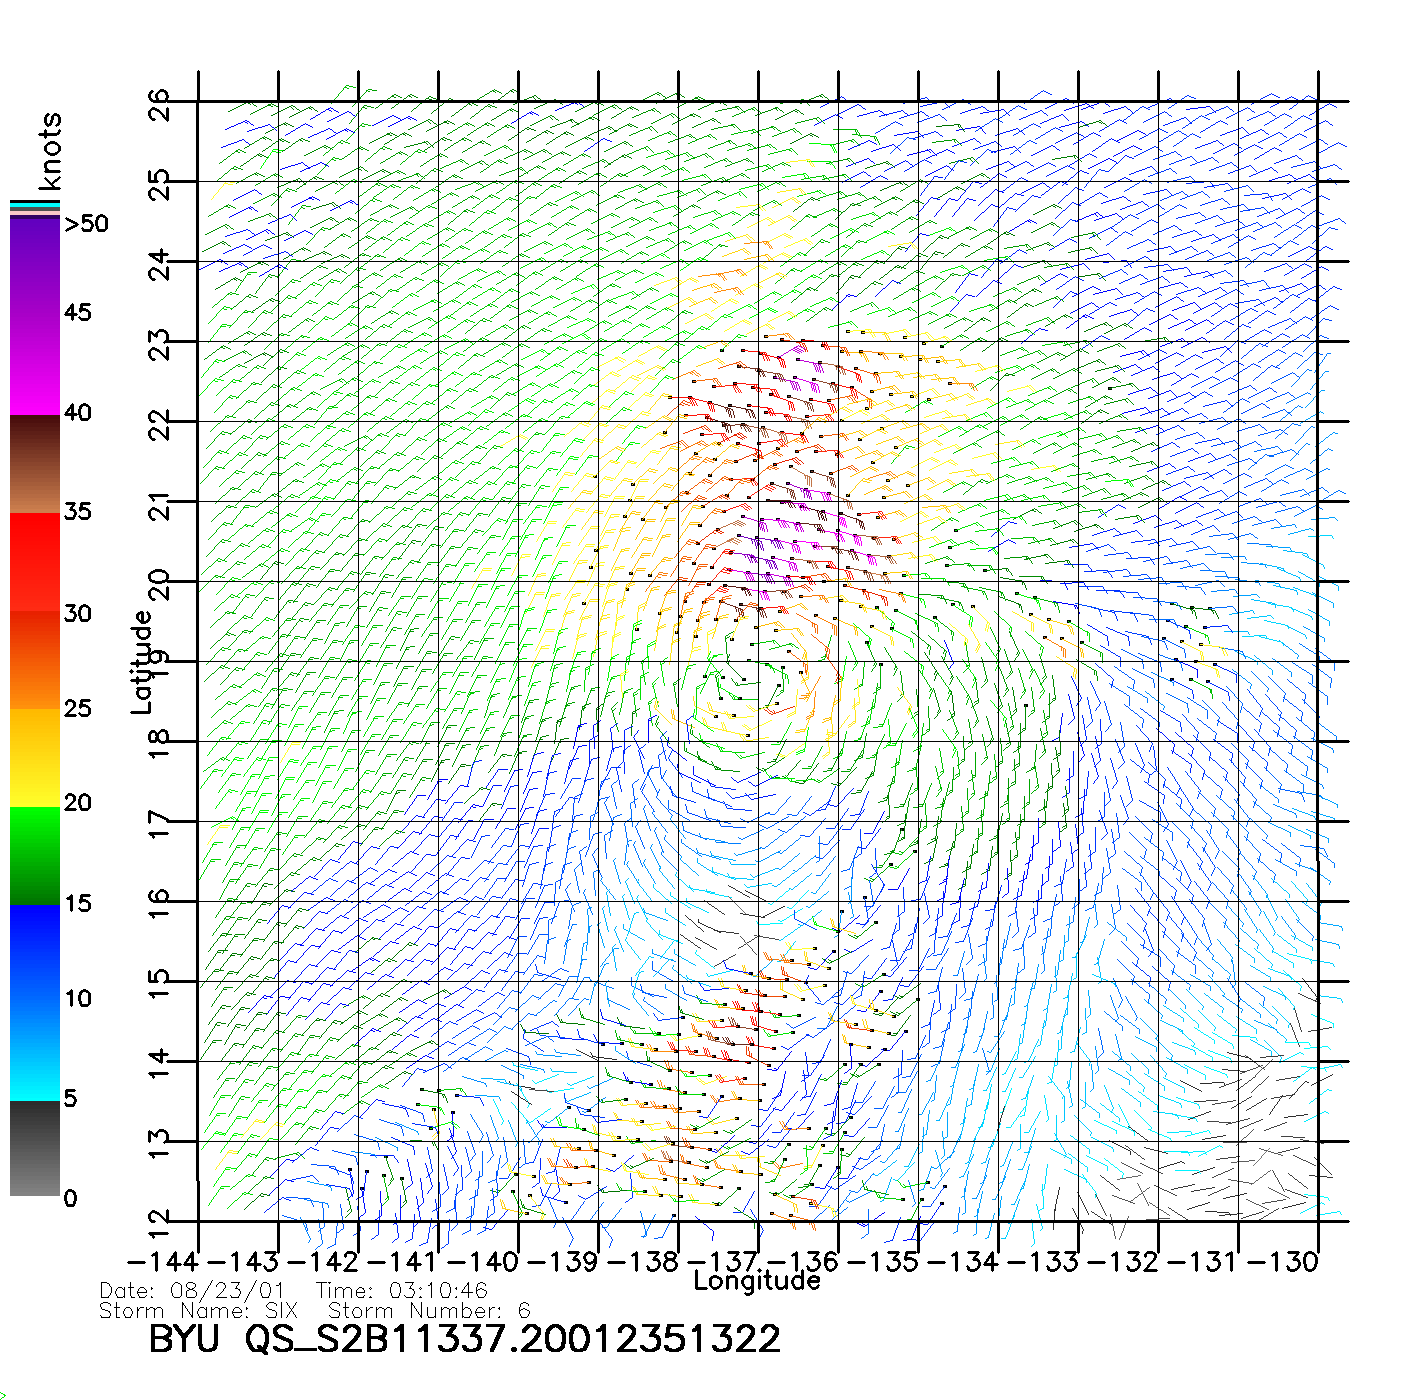Click the green 15–20 knots legend segment
This screenshot has height=1400, width=1420.
point(34,855)
